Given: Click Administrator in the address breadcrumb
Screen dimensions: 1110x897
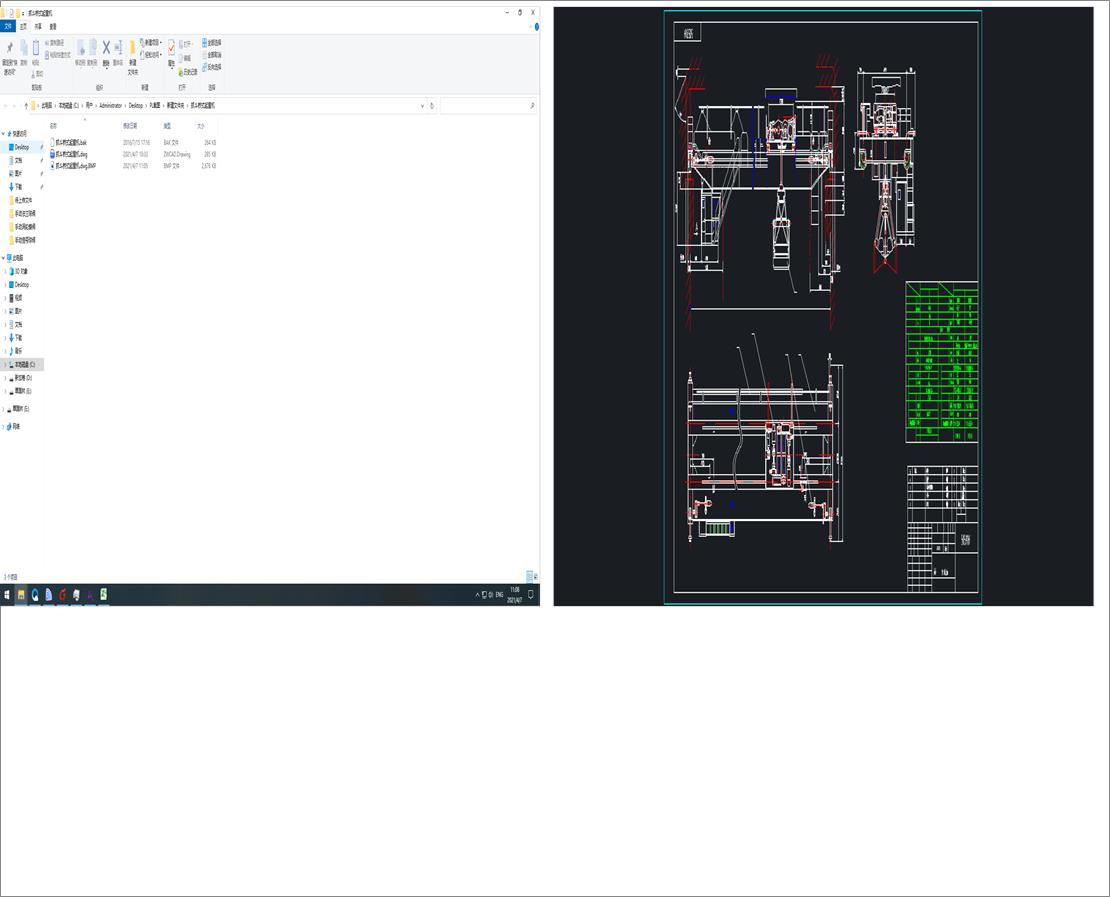Looking at the screenshot, I should pos(110,105).
